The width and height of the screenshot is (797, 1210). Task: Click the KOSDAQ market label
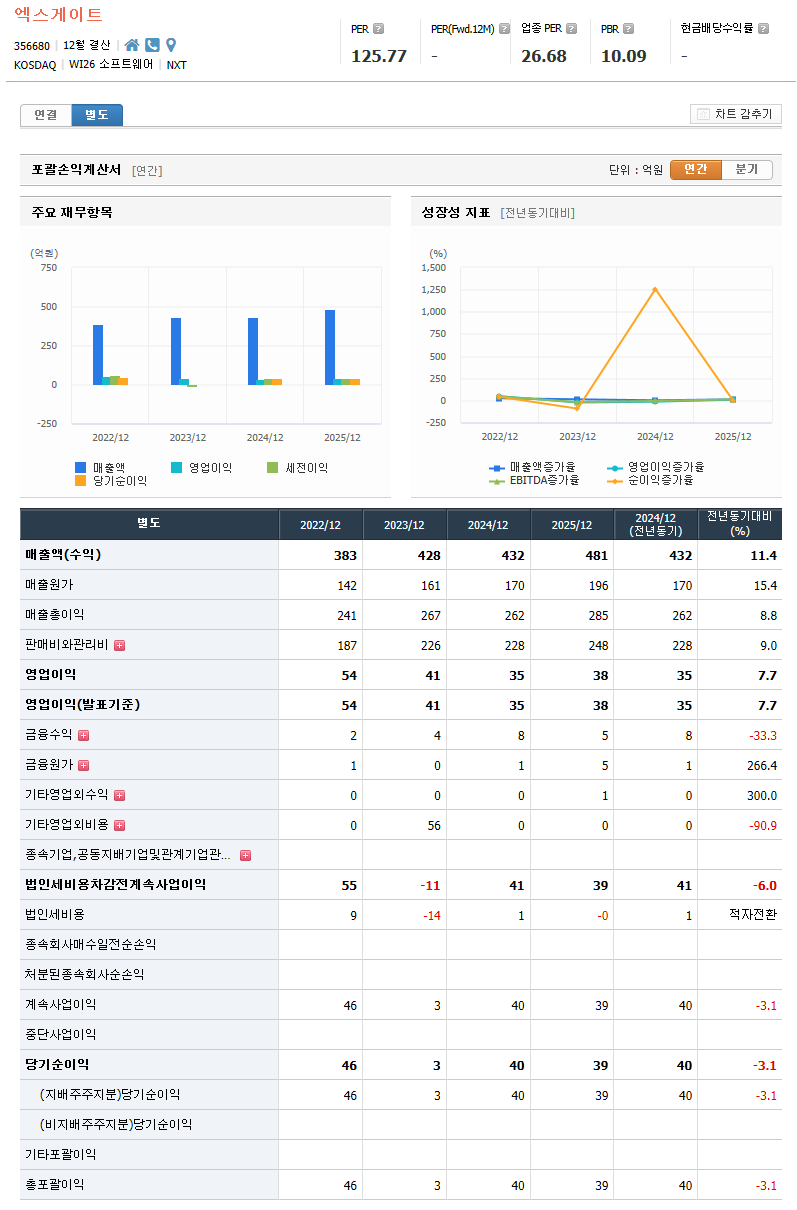[35, 65]
